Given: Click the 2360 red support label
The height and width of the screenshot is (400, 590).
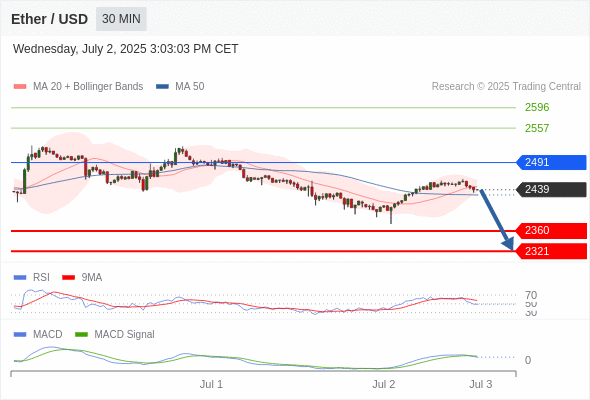Looking at the screenshot, I should [x=551, y=231].
